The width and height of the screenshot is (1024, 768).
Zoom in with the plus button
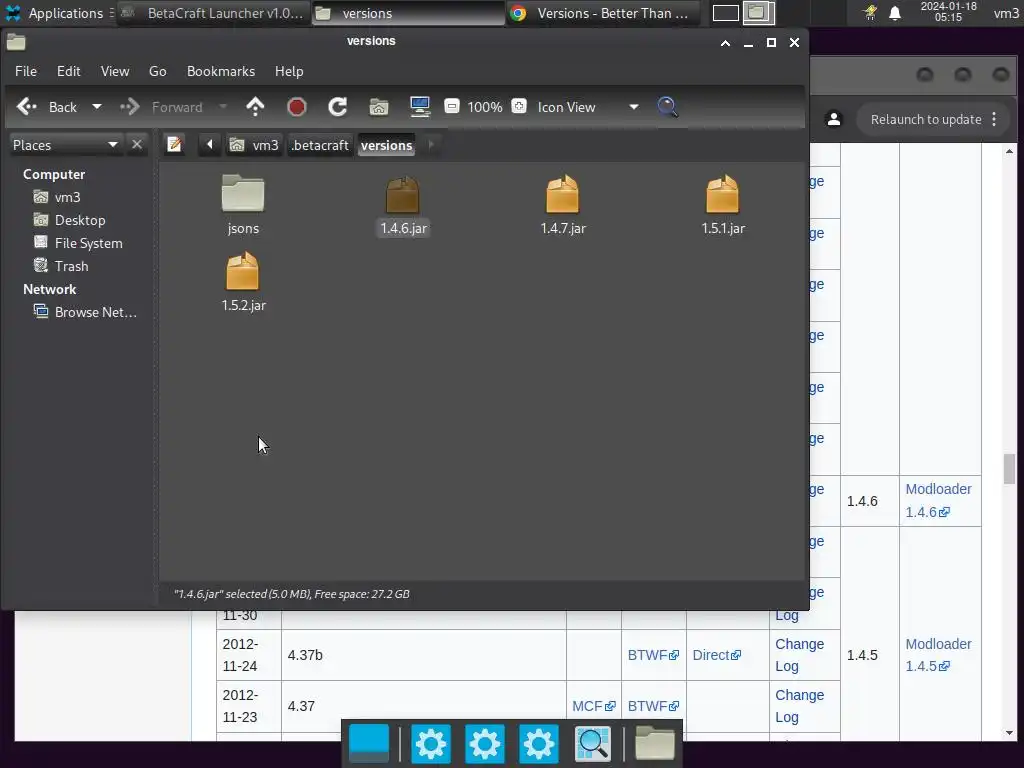tap(519, 106)
